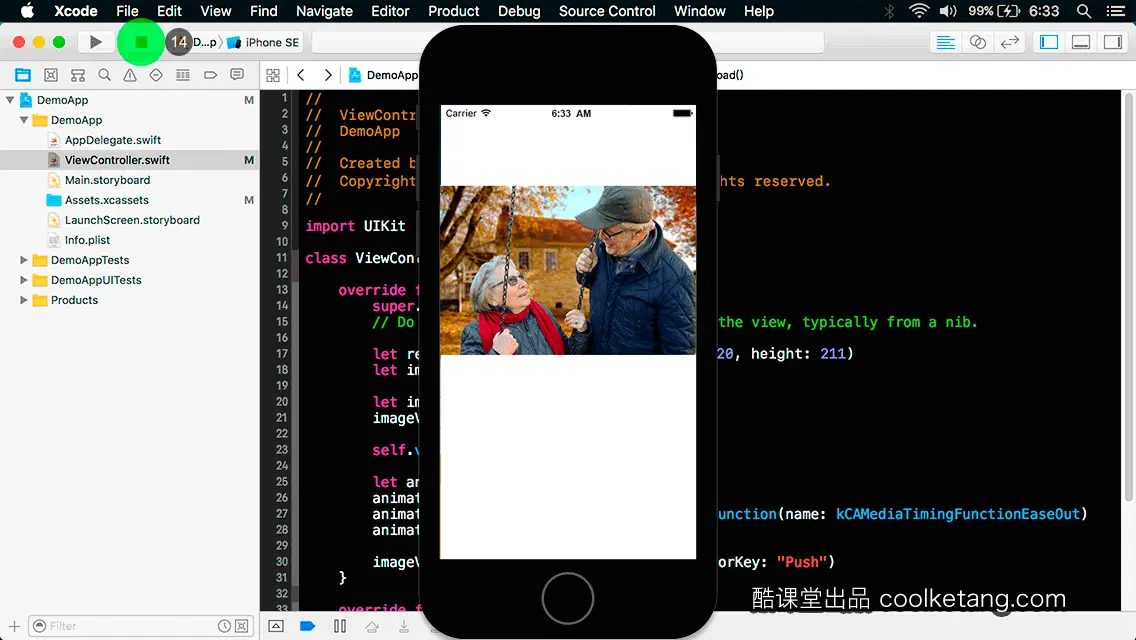Open the Navigate menu
The width and height of the screenshot is (1136, 640).
point(324,11)
